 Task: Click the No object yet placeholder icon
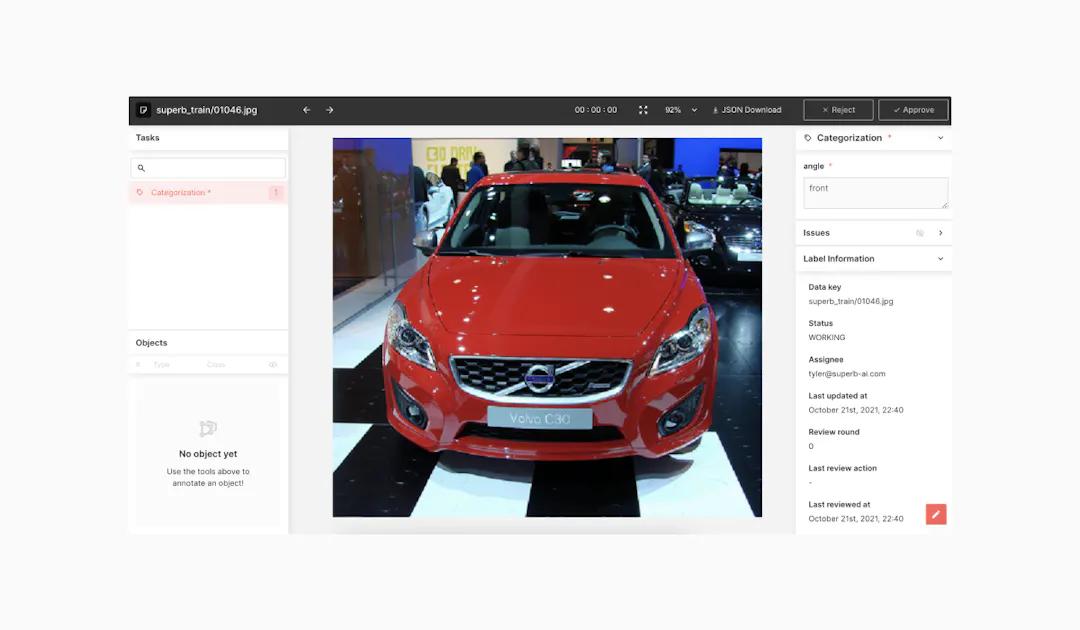click(x=208, y=429)
